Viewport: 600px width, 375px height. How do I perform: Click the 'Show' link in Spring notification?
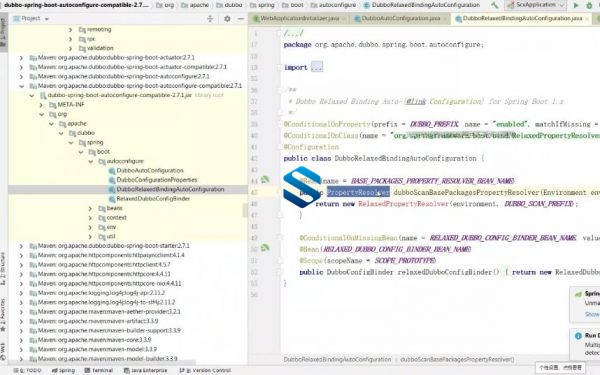pyautogui.click(x=592, y=314)
